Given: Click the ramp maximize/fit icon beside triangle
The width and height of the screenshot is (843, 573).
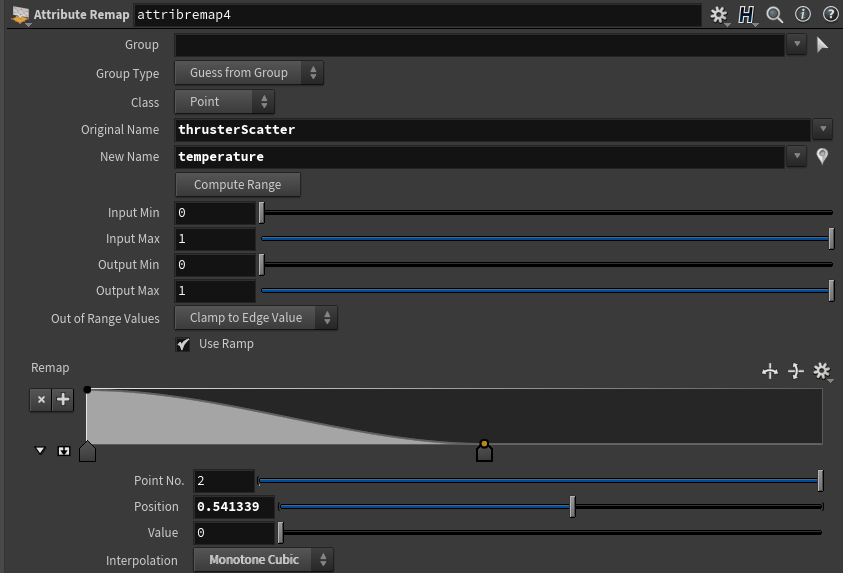Looking at the screenshot, I should pyautogui.click(x=64, y=451).
